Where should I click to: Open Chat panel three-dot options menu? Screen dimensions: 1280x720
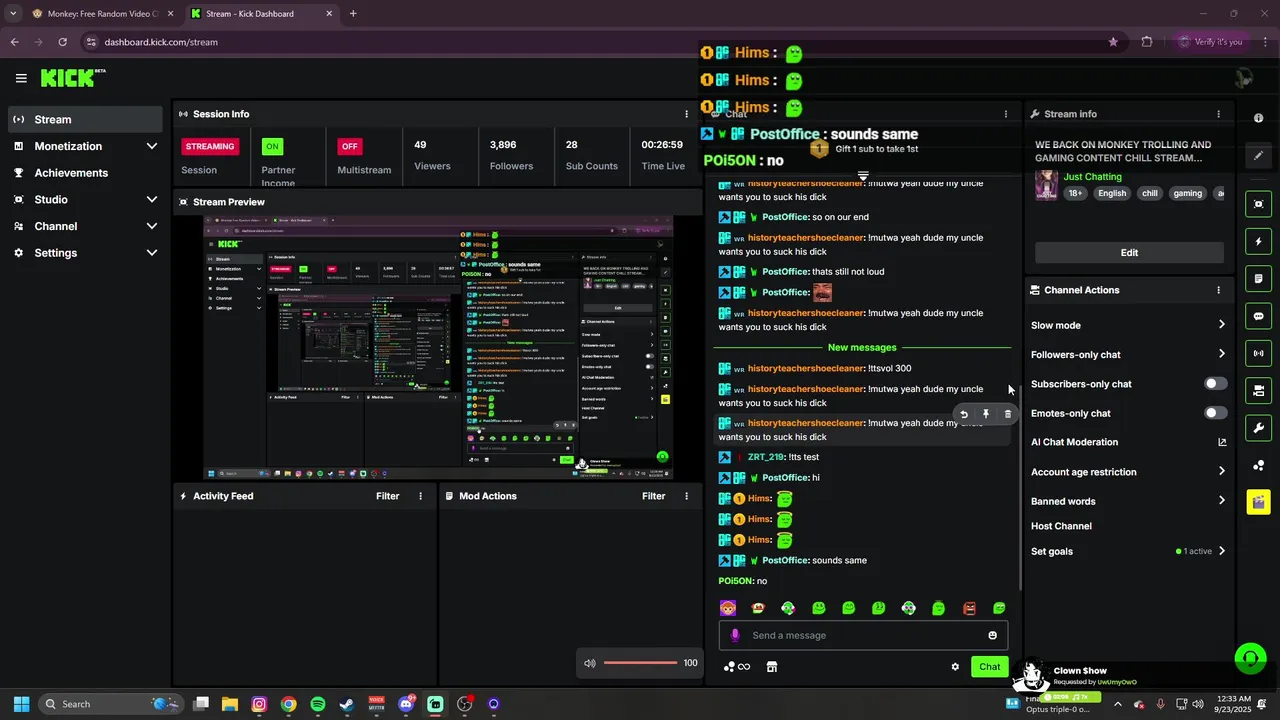(x=1006, y=114)
